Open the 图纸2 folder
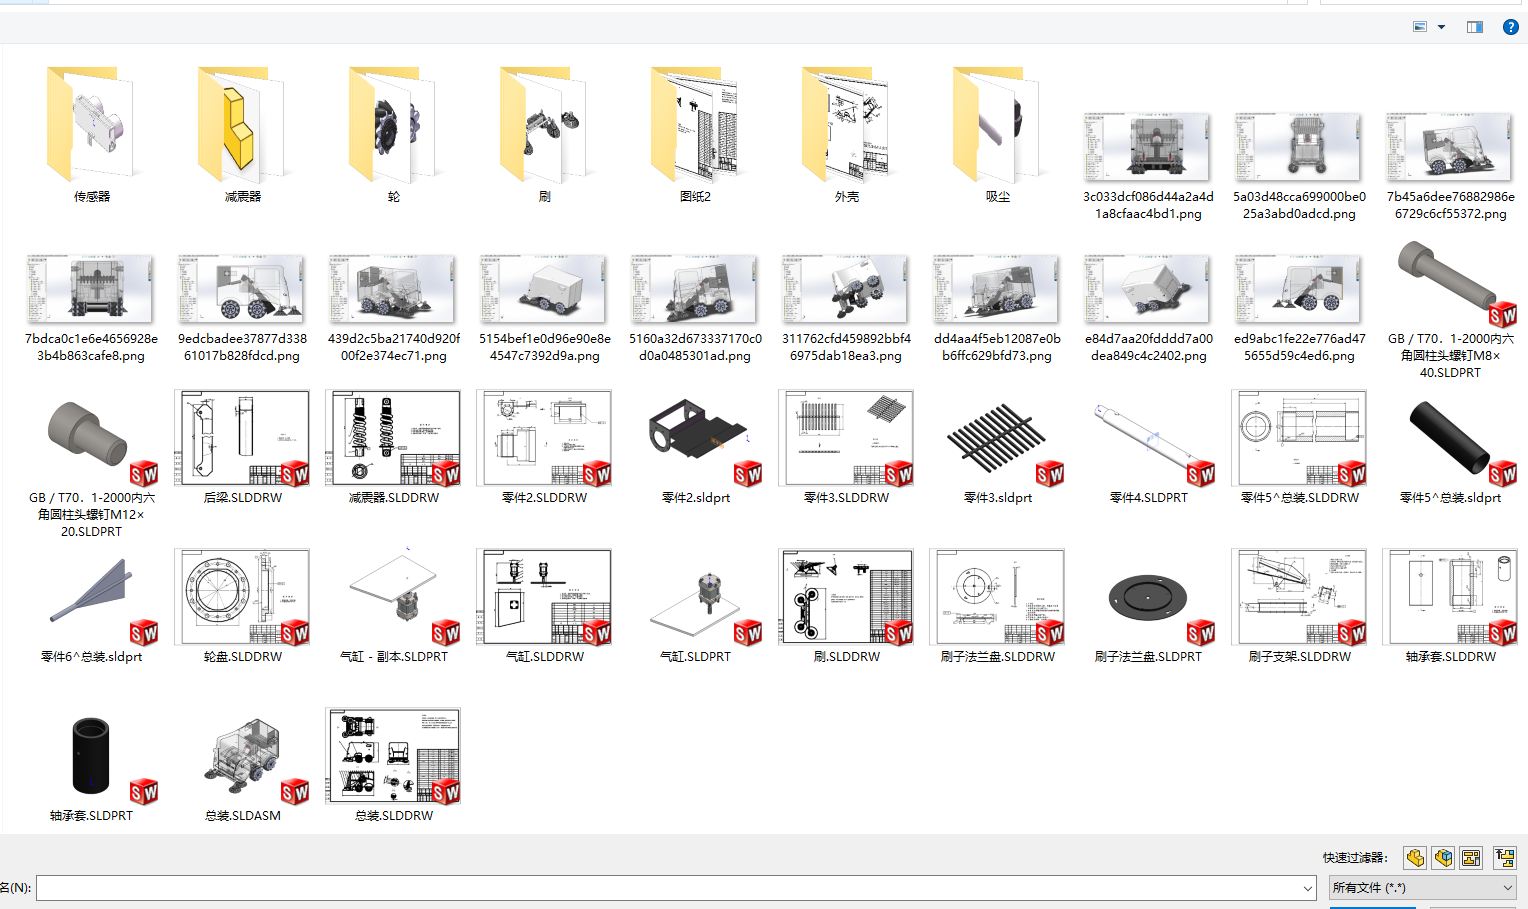 696,136
